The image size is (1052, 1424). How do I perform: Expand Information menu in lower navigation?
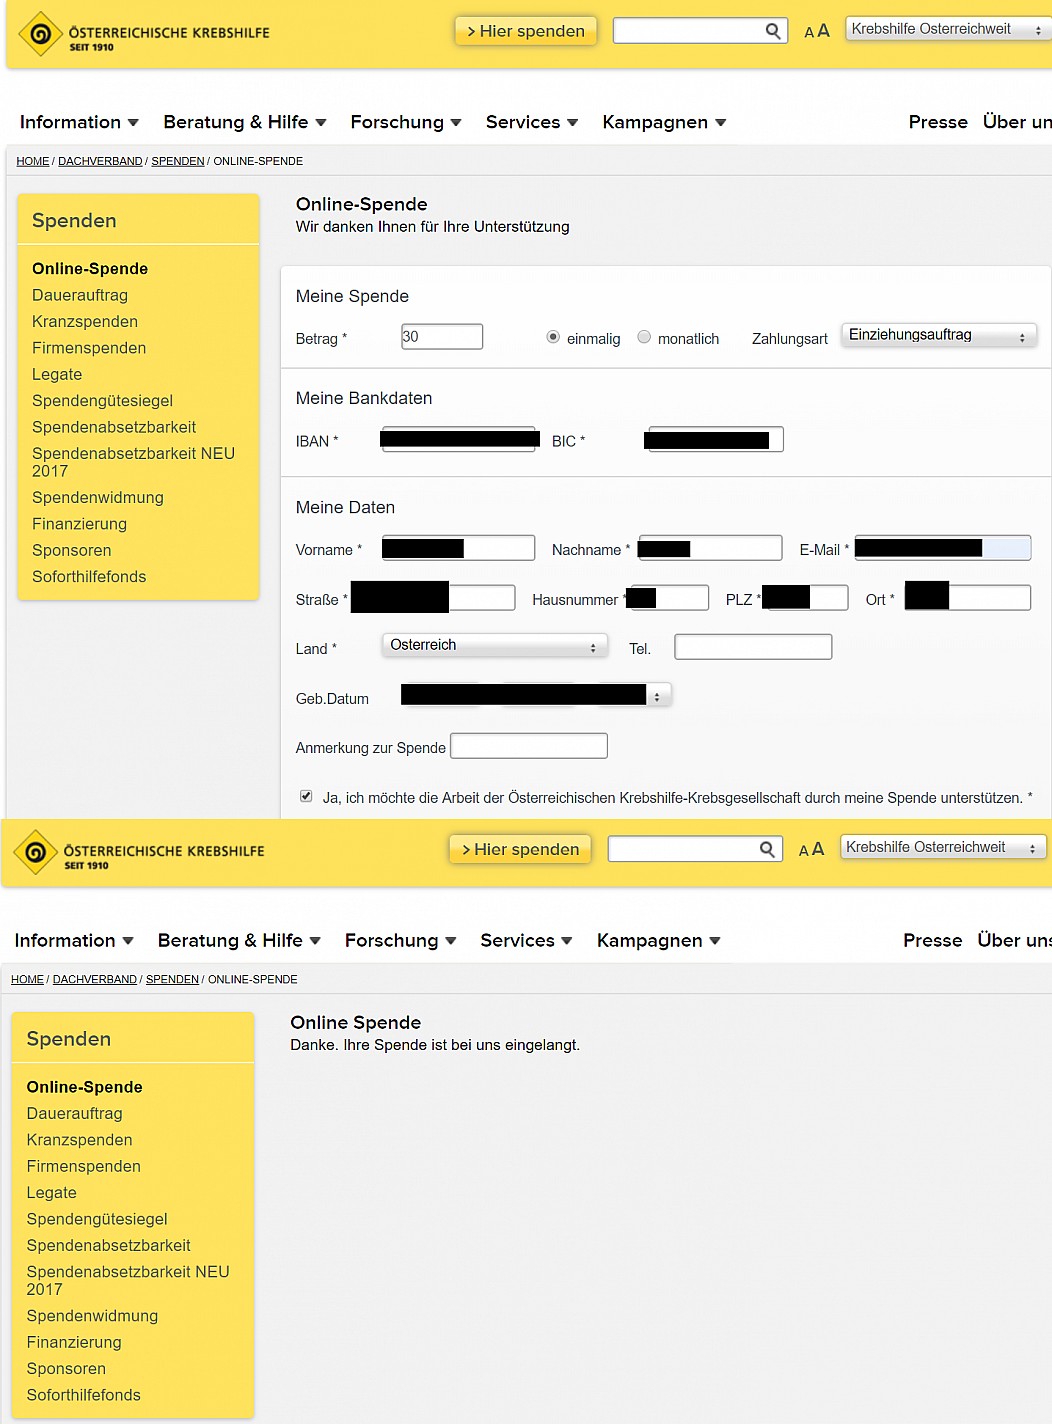point(74,940)
